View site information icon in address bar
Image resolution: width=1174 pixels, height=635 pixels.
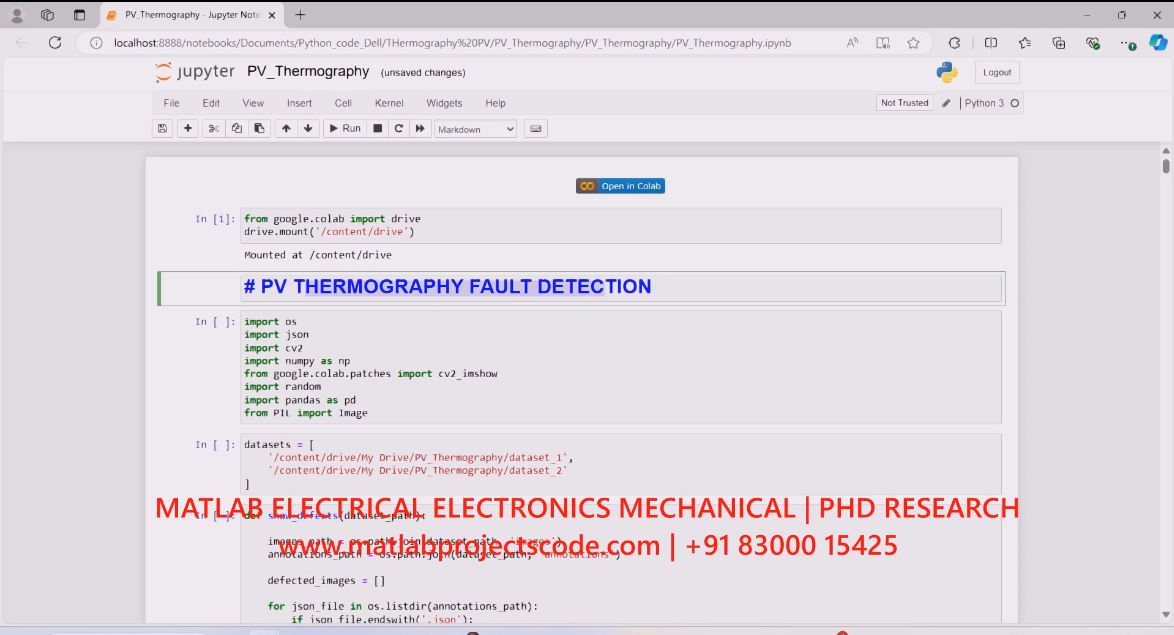96,43
